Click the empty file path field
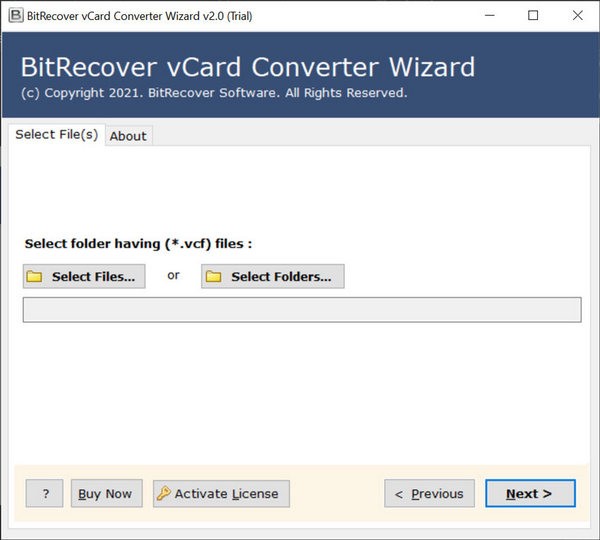The width and height of the screenshot is (600, 540). point(302,310)
